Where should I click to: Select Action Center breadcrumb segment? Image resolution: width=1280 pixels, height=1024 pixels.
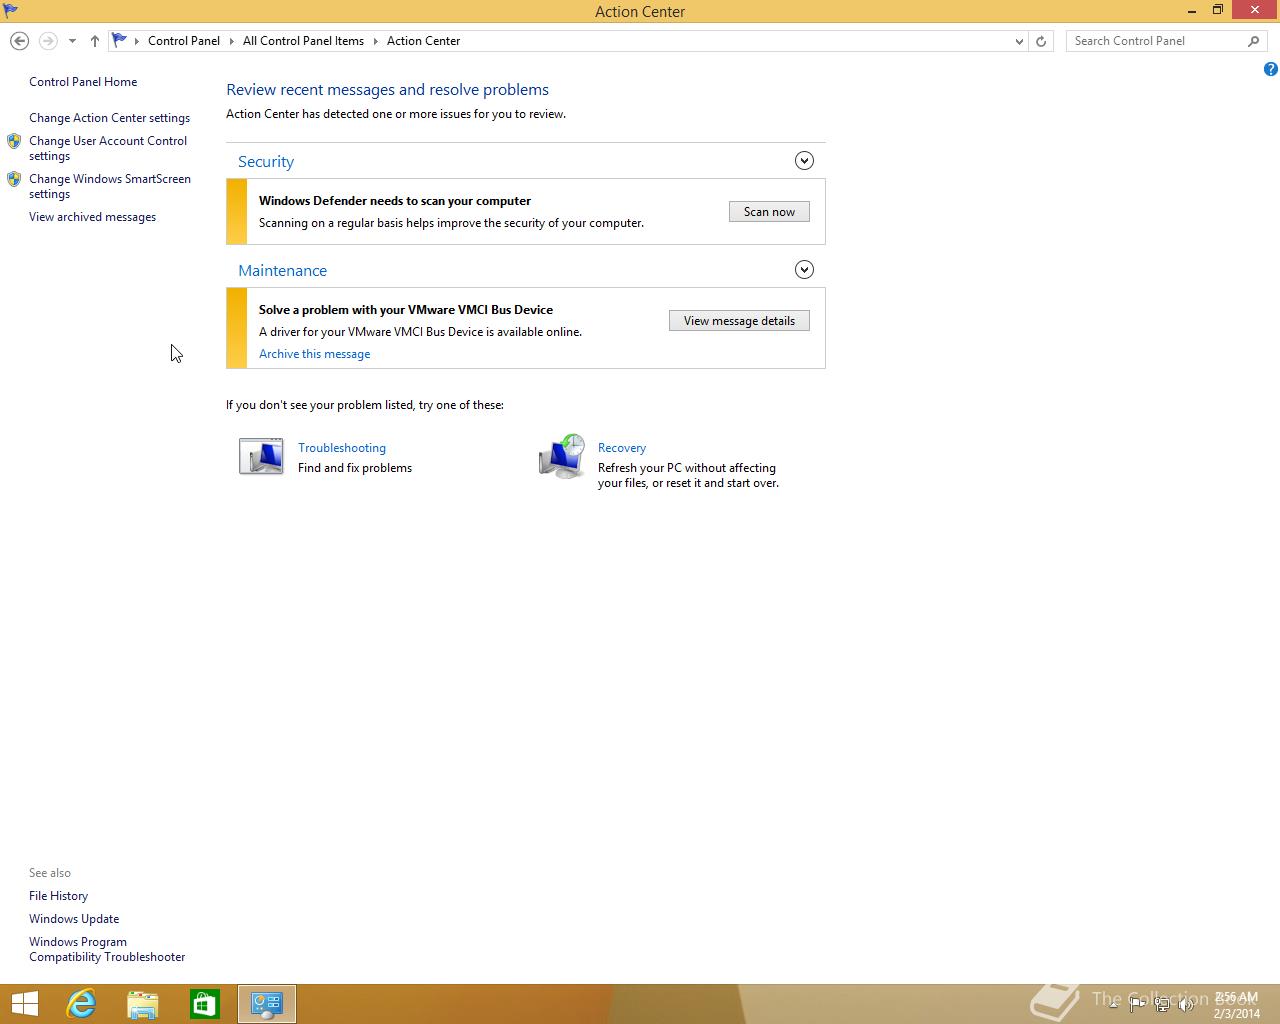424,41
